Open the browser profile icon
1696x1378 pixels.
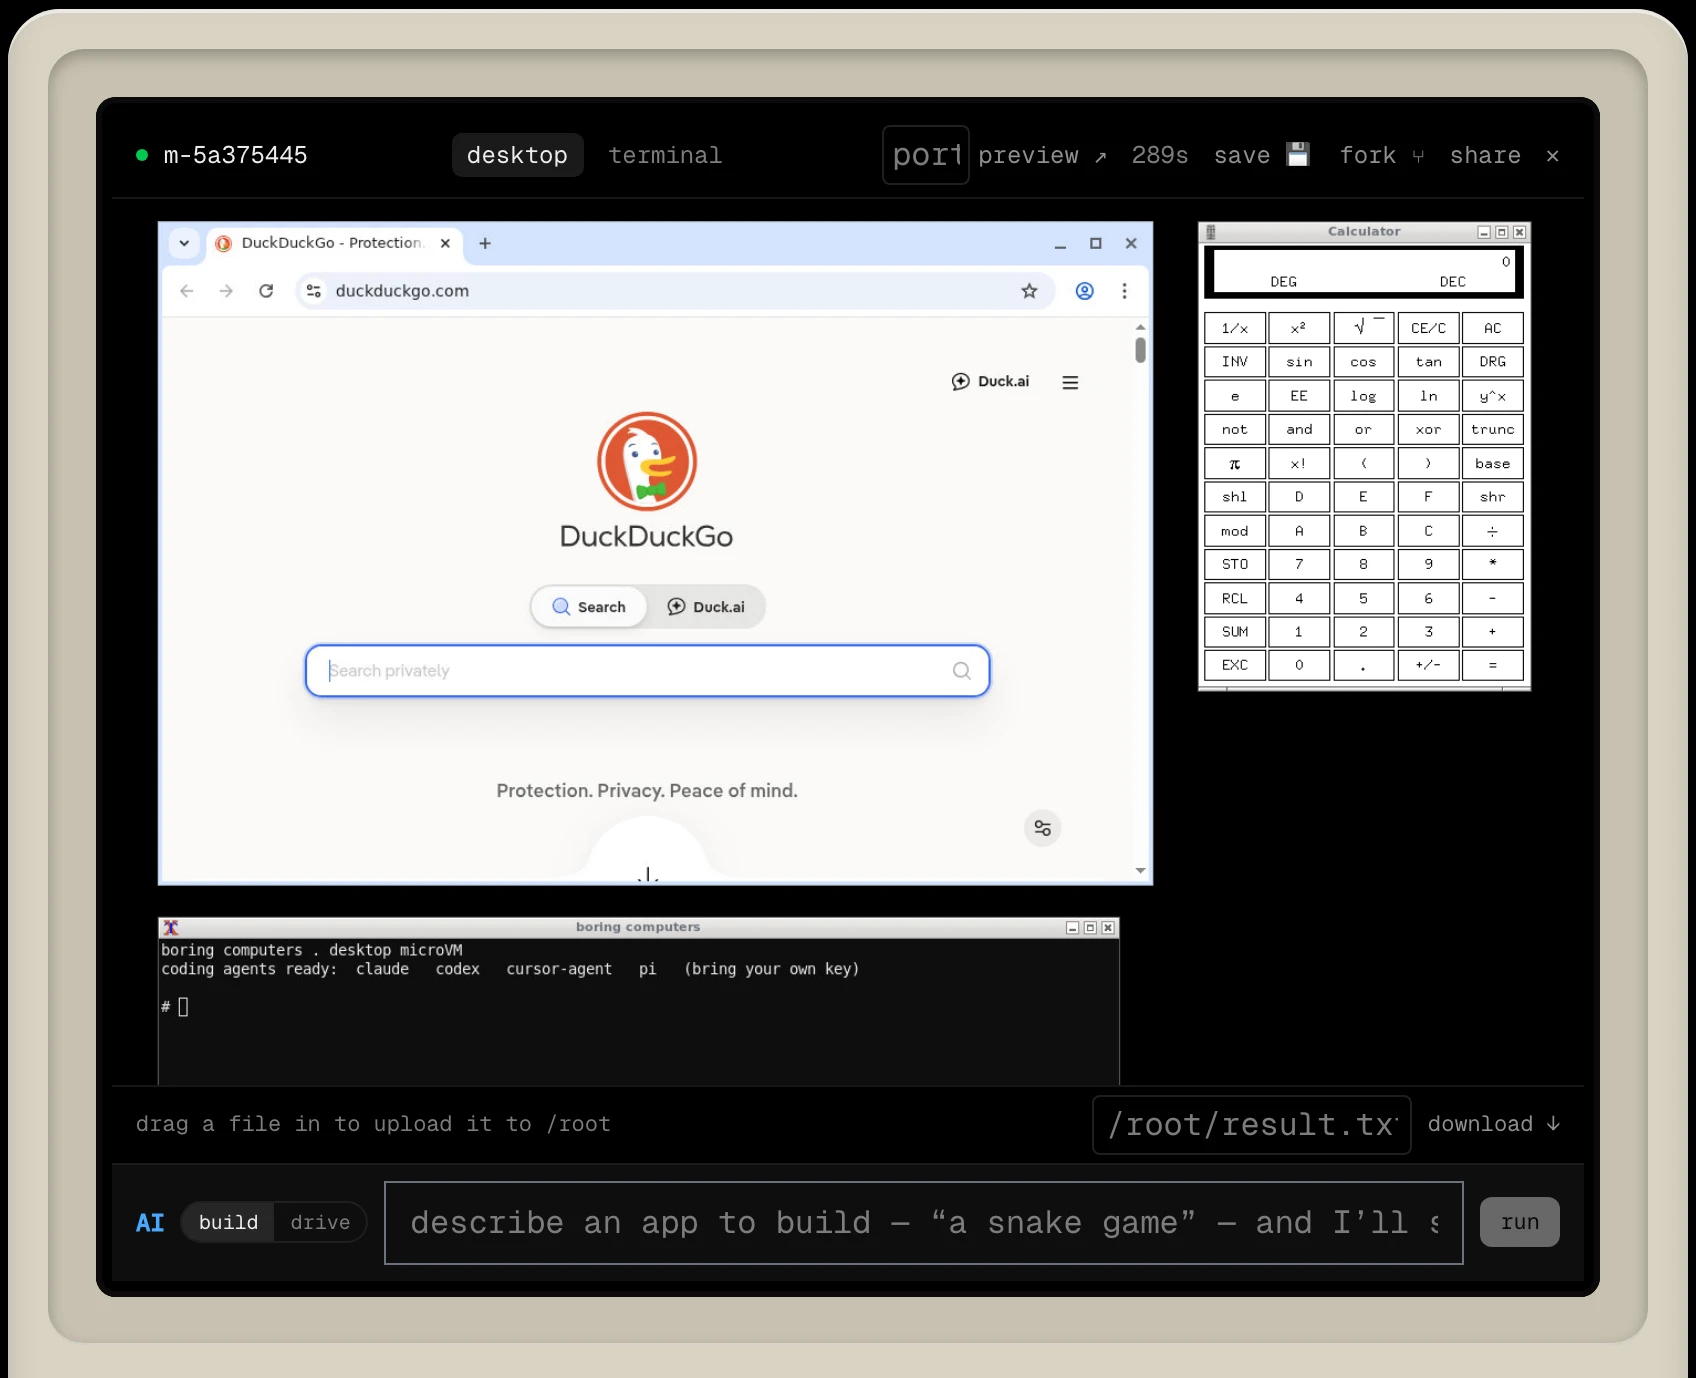pyautogui.click(x=1084, y=291)
